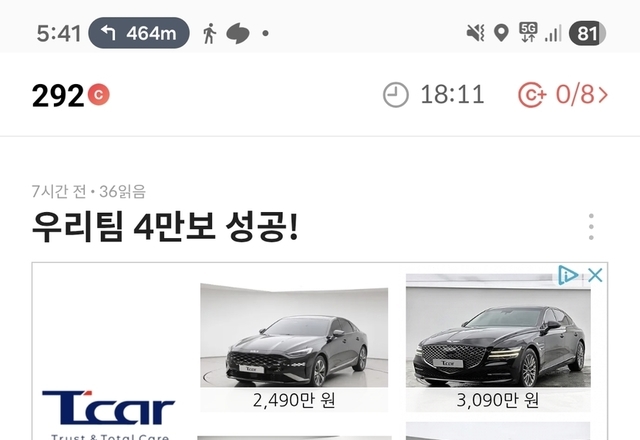
Task: Open the clock timer icon
Action: [396, 95]
